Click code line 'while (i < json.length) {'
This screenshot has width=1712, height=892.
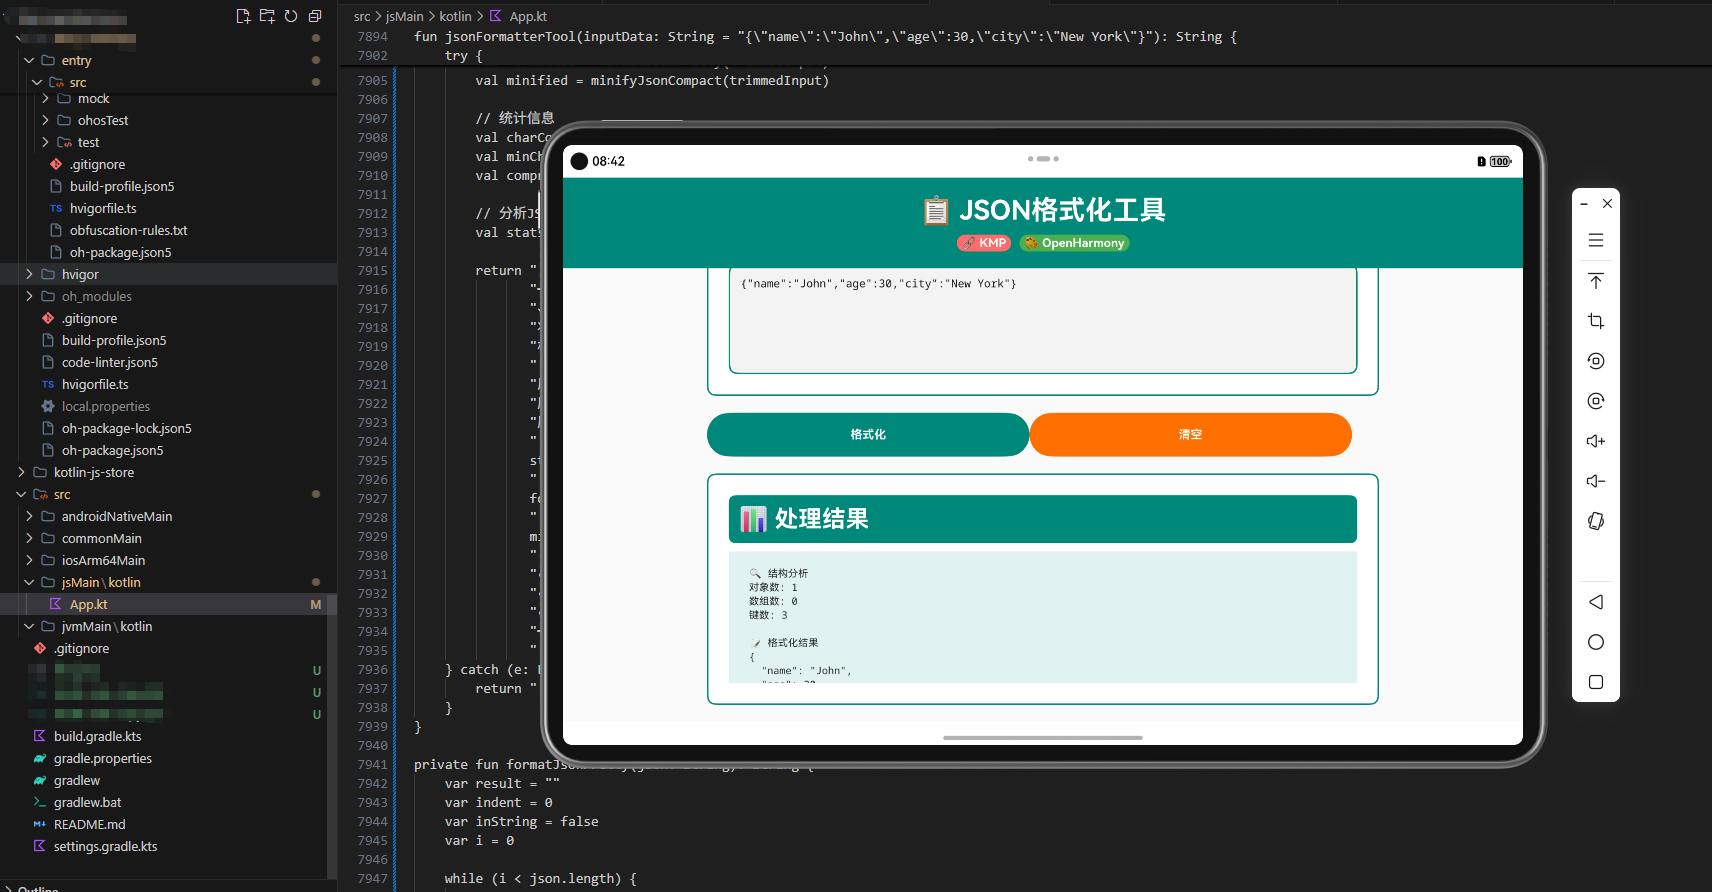540,878
